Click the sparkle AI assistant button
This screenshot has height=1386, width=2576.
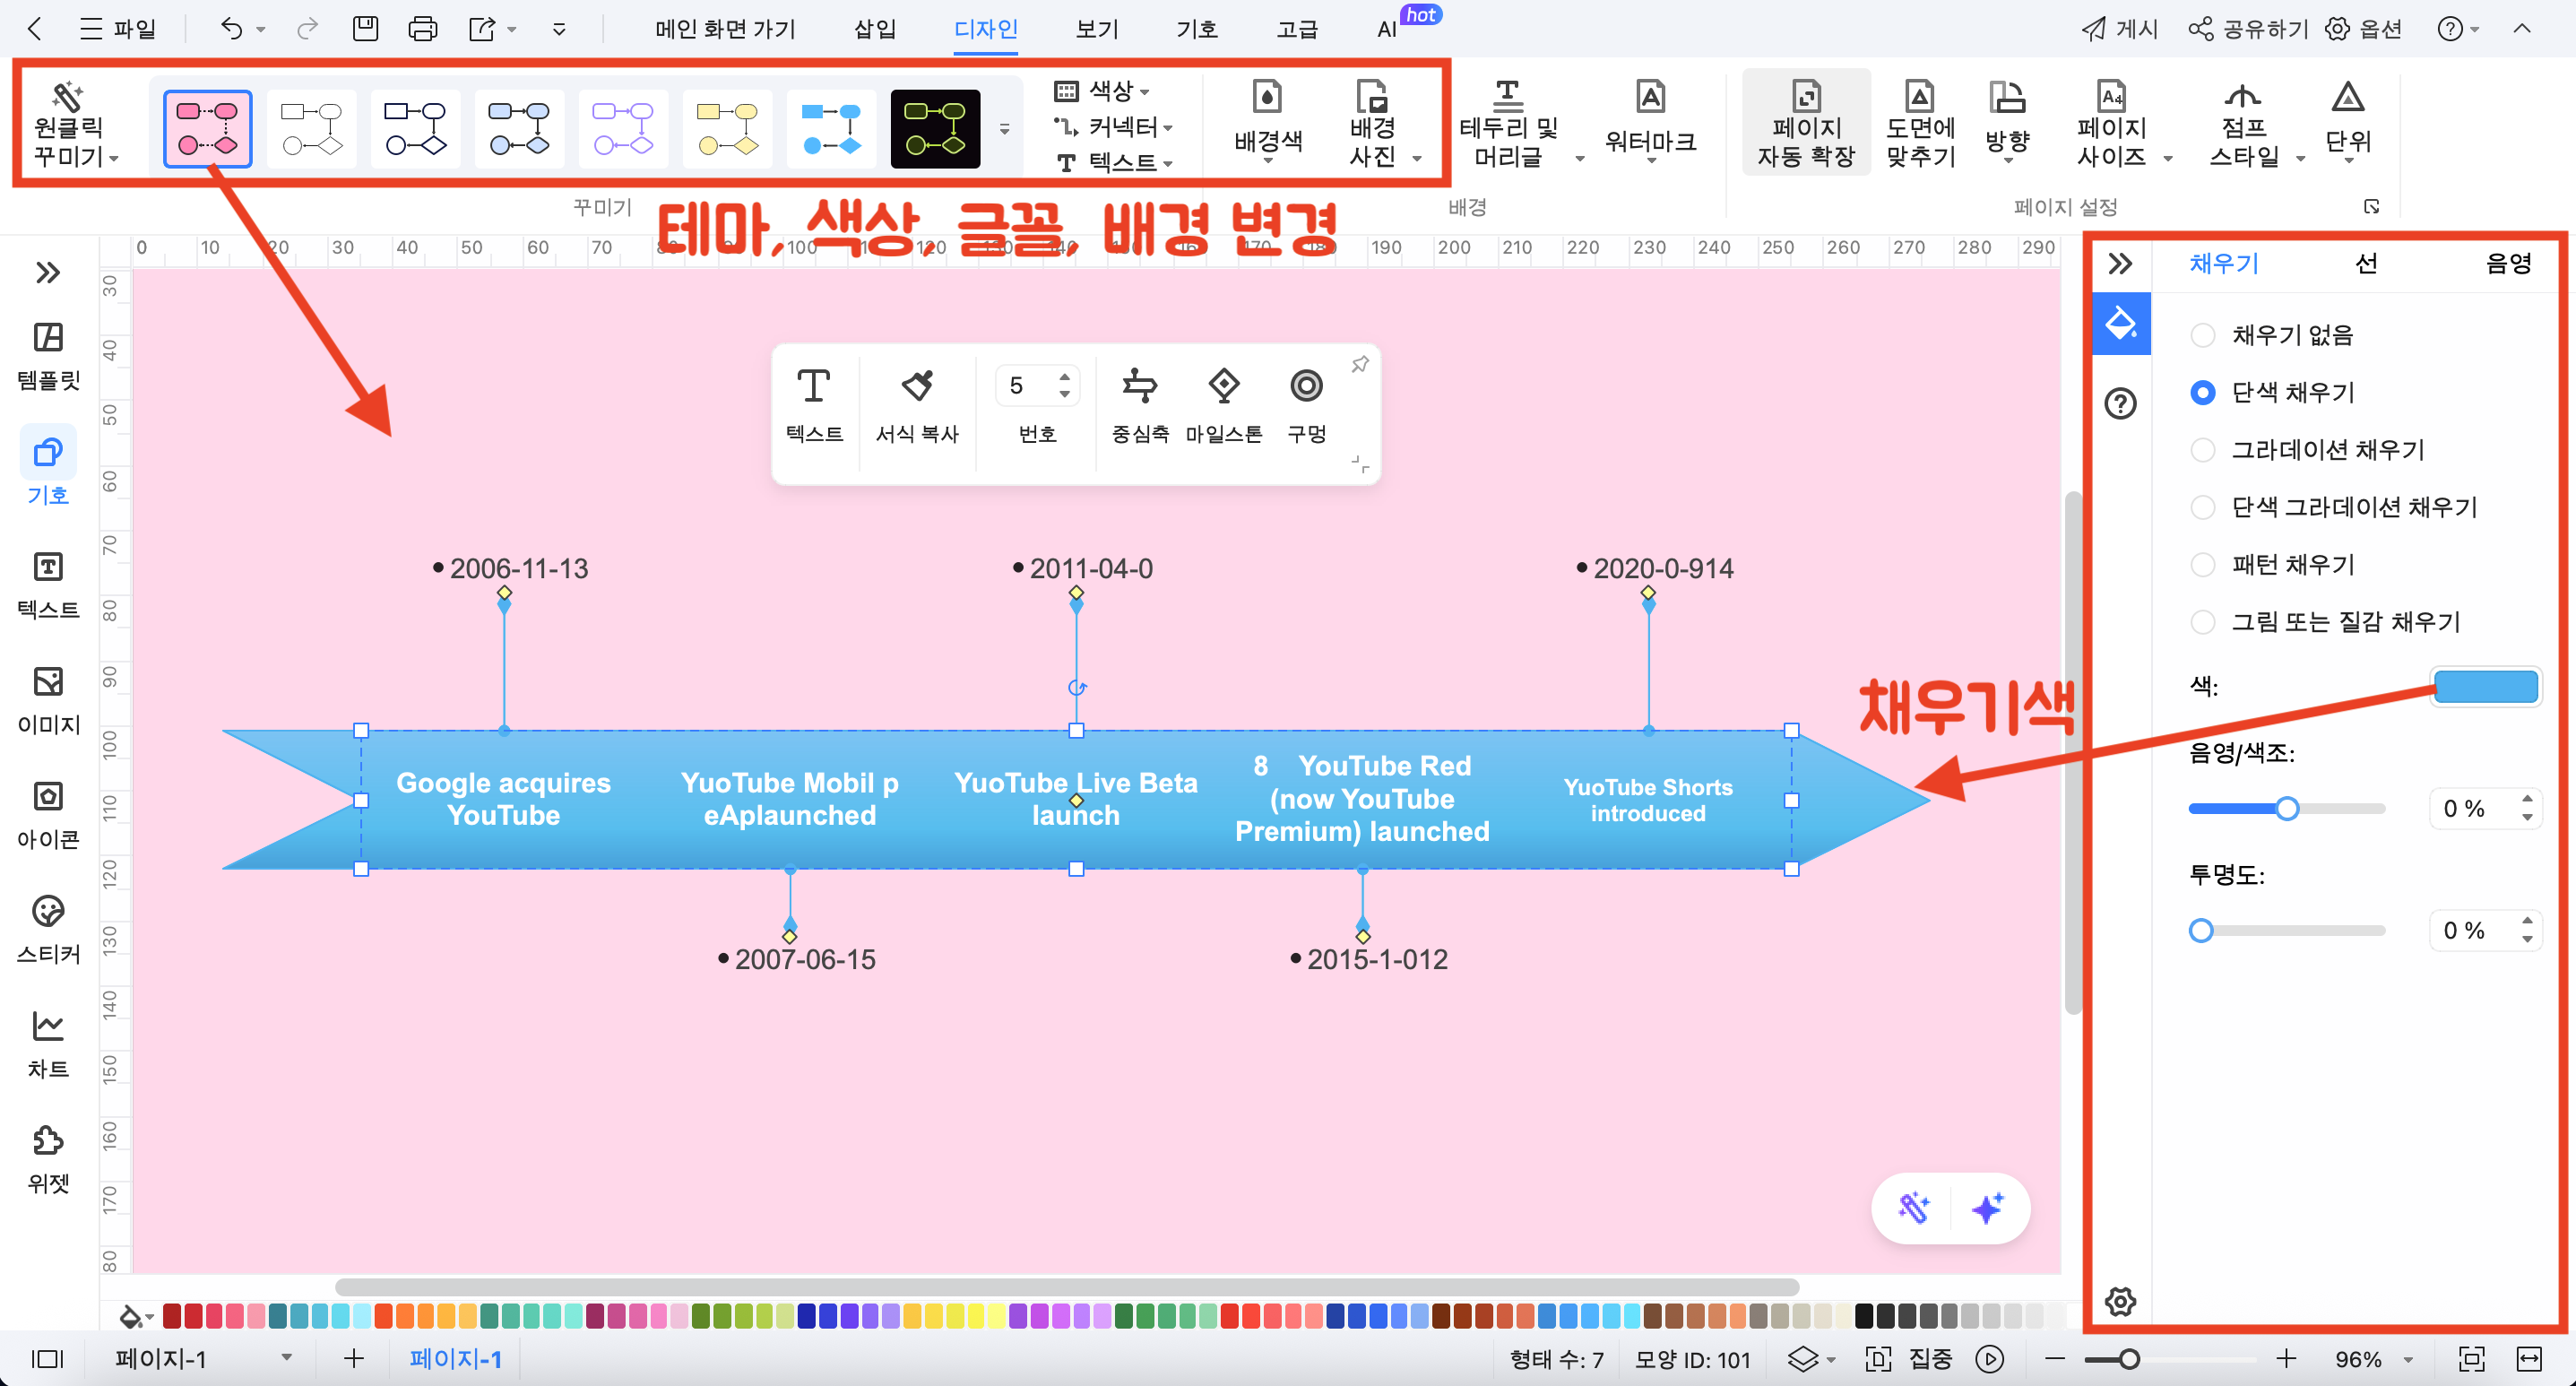click(x=1987, y=1208)
